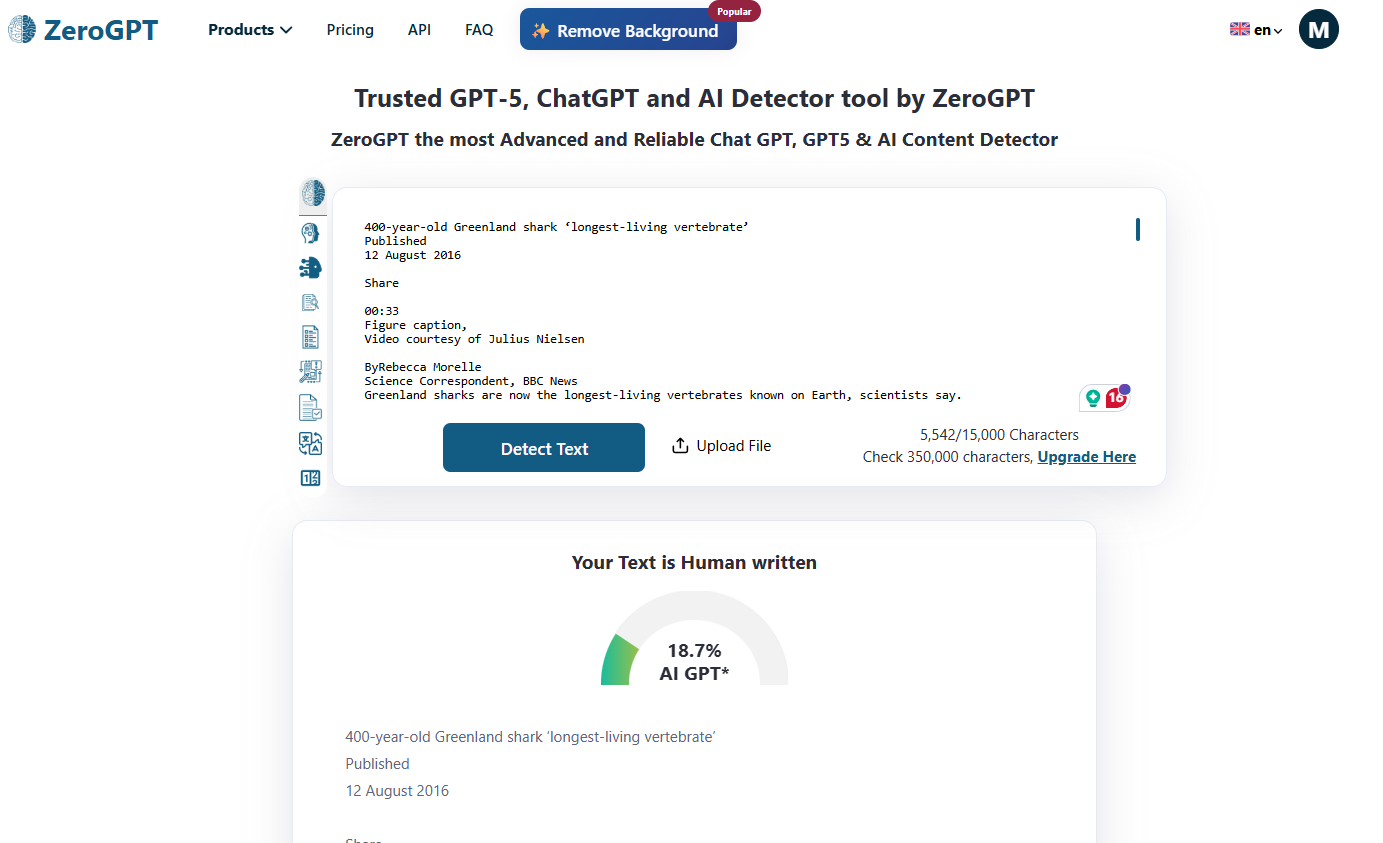Go to the Pricing page
Image resolution: width=1383 pixels, height=843 pixels.
click(x=350, y=30)
